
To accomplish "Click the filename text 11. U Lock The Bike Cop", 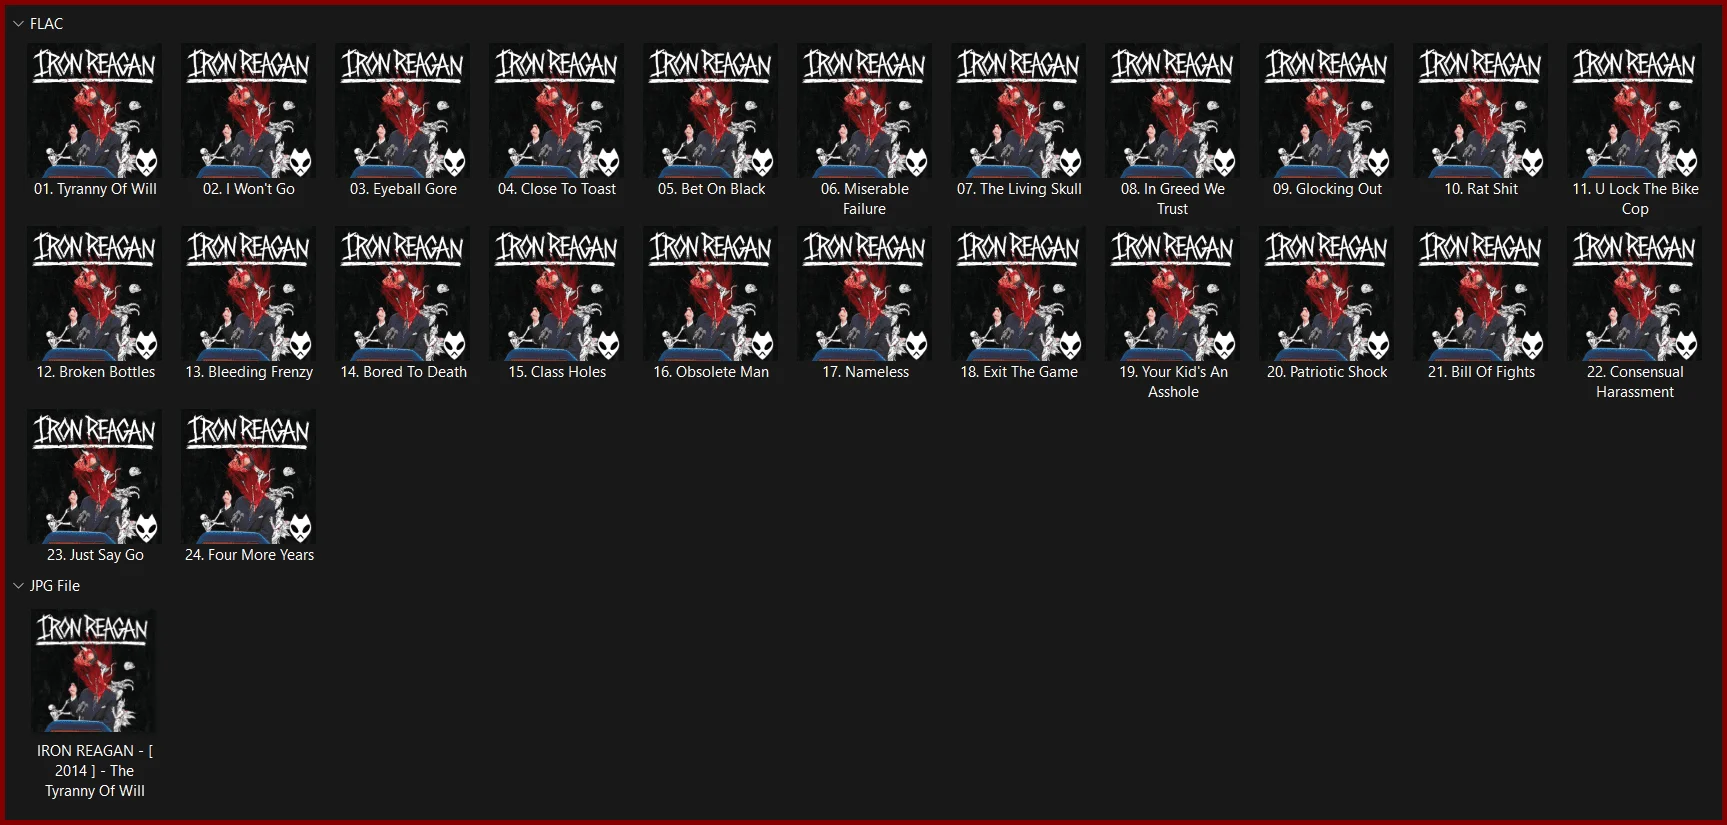I will (1635, 199).
